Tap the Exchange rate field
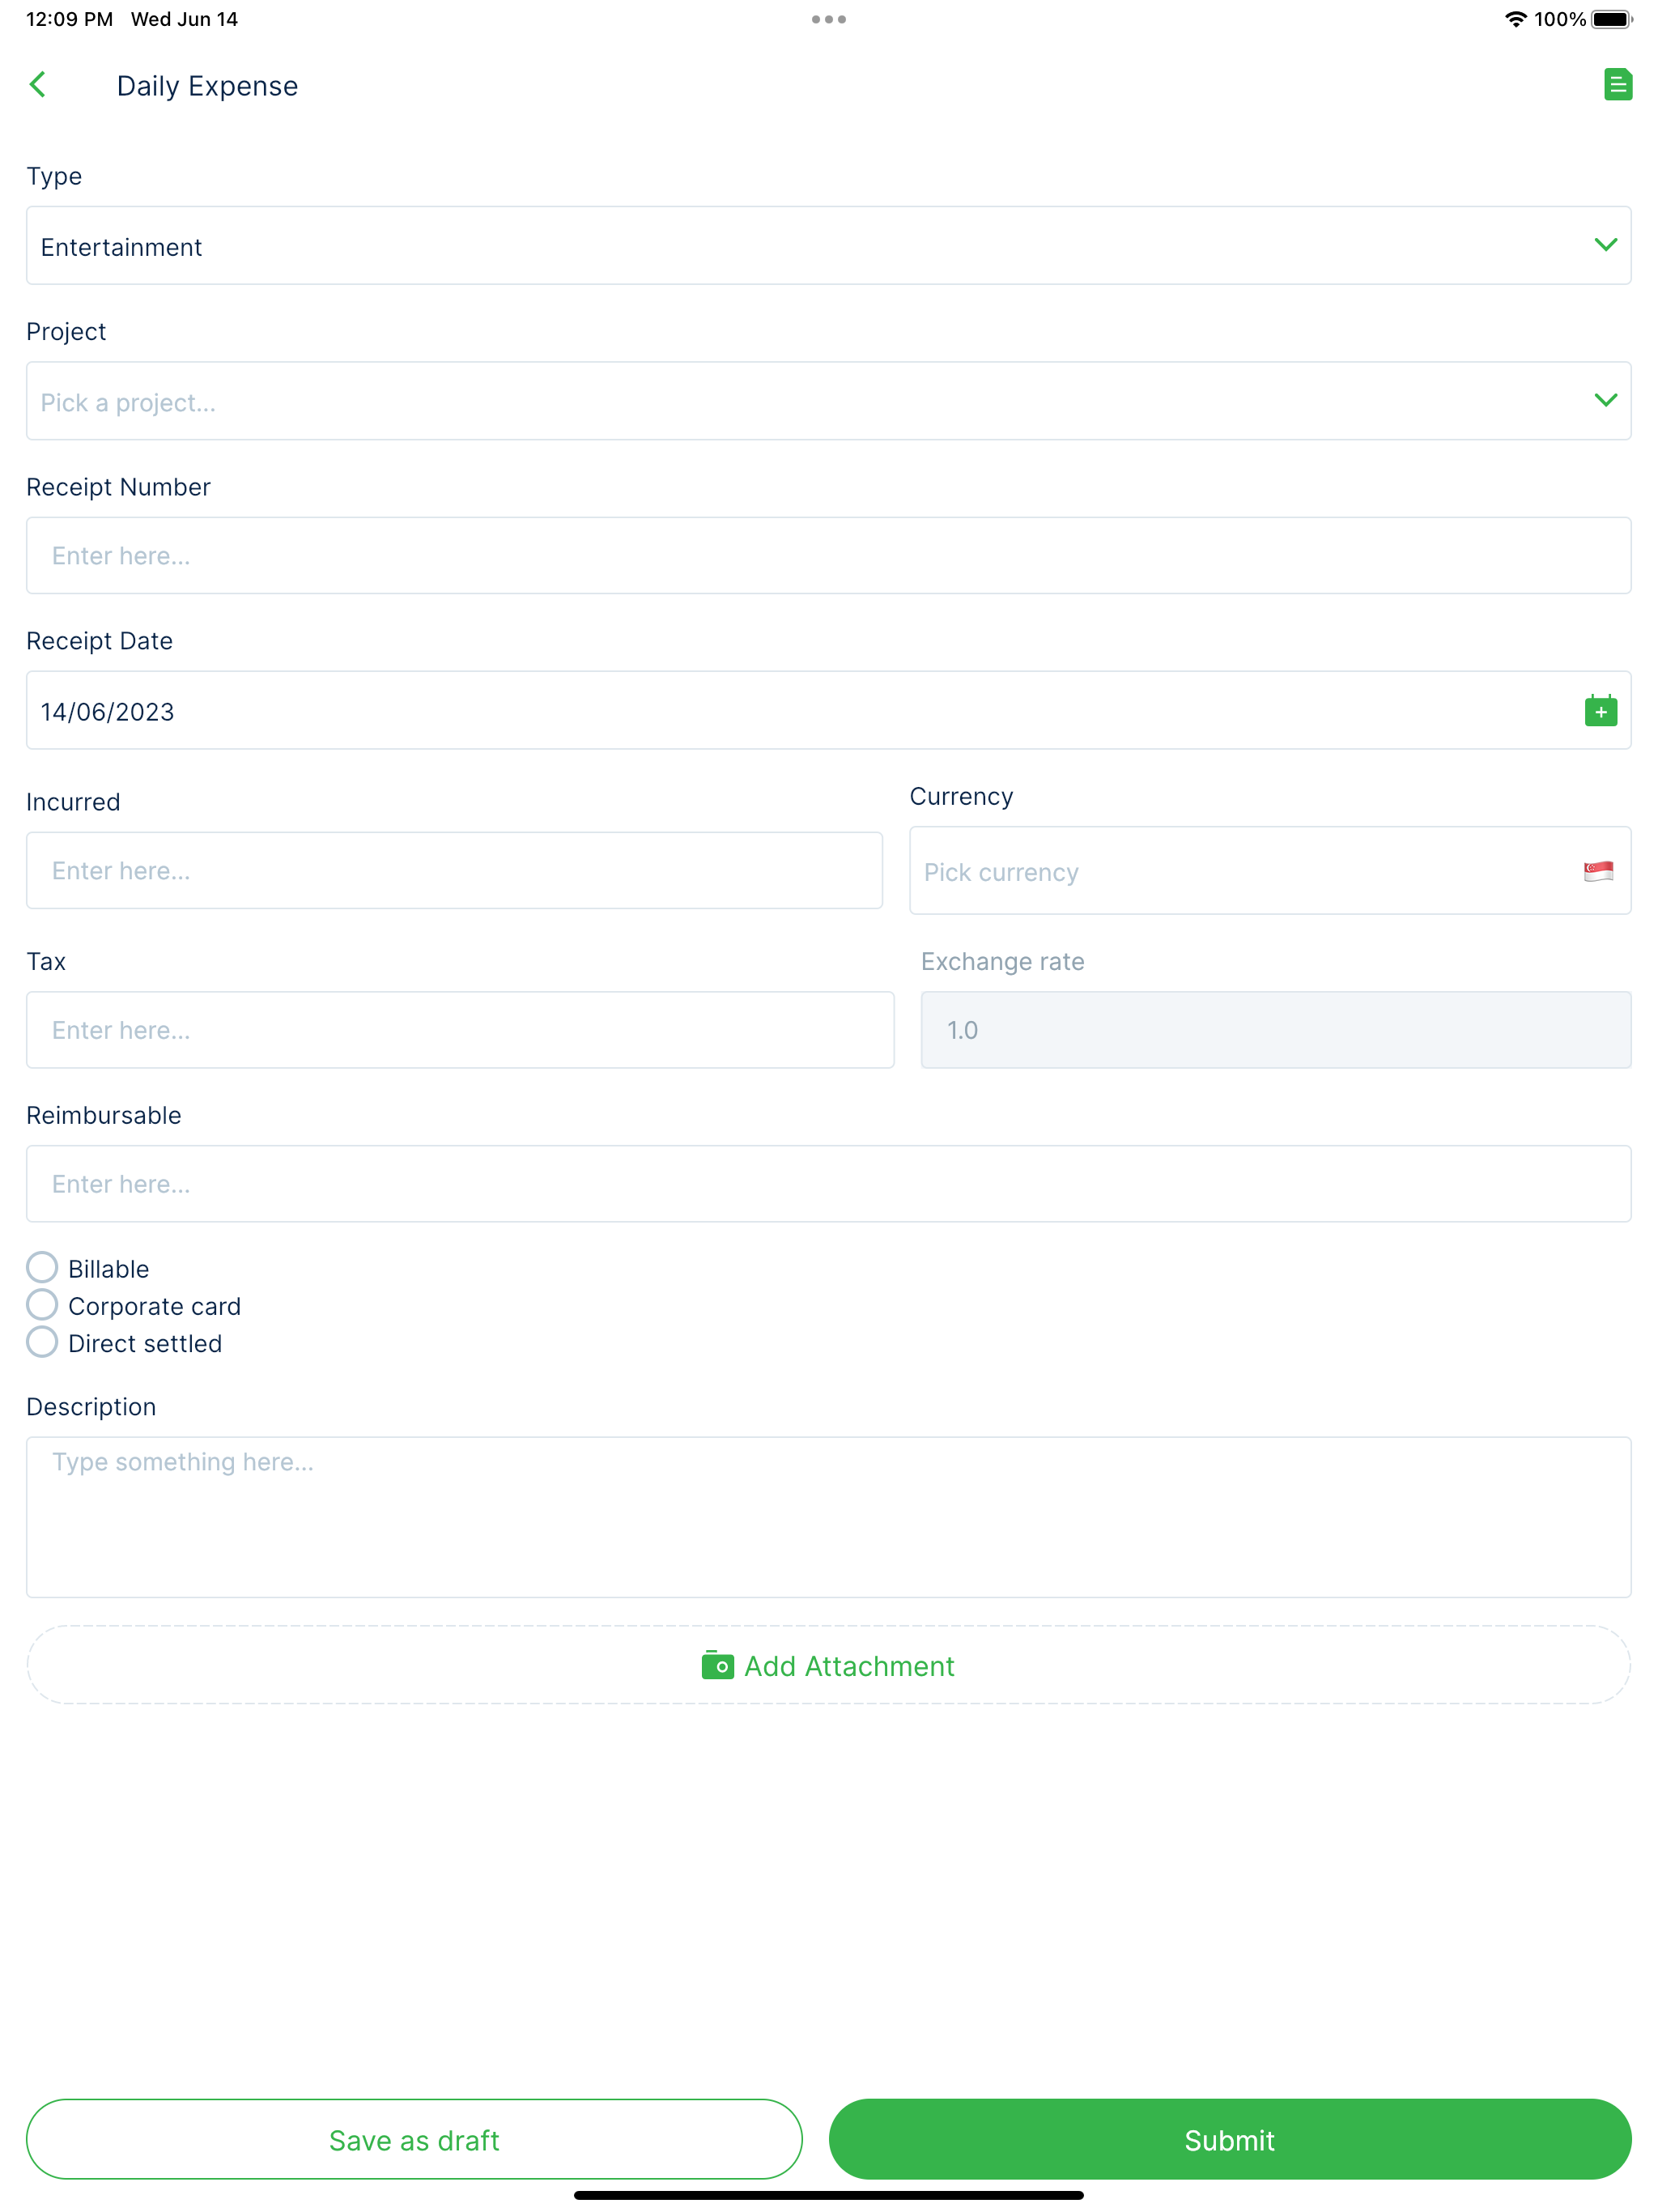 [1275, 1030]
